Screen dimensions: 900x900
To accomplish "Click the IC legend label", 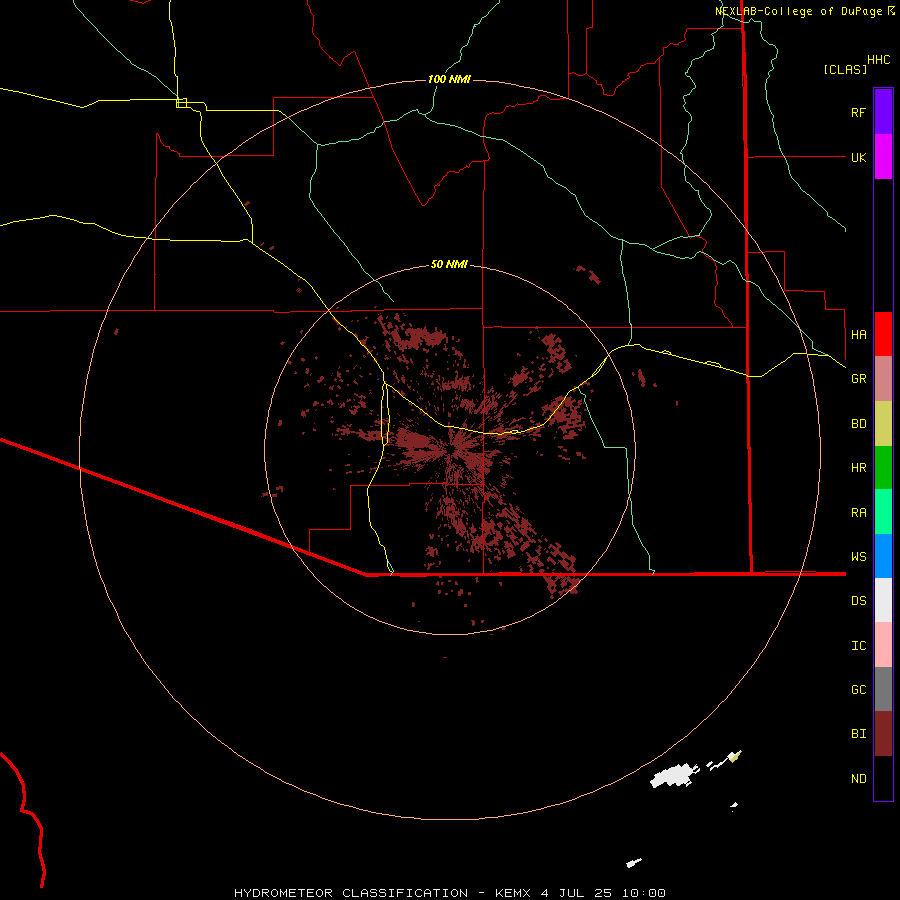I will pyautogui.click(x=858, y=646).
